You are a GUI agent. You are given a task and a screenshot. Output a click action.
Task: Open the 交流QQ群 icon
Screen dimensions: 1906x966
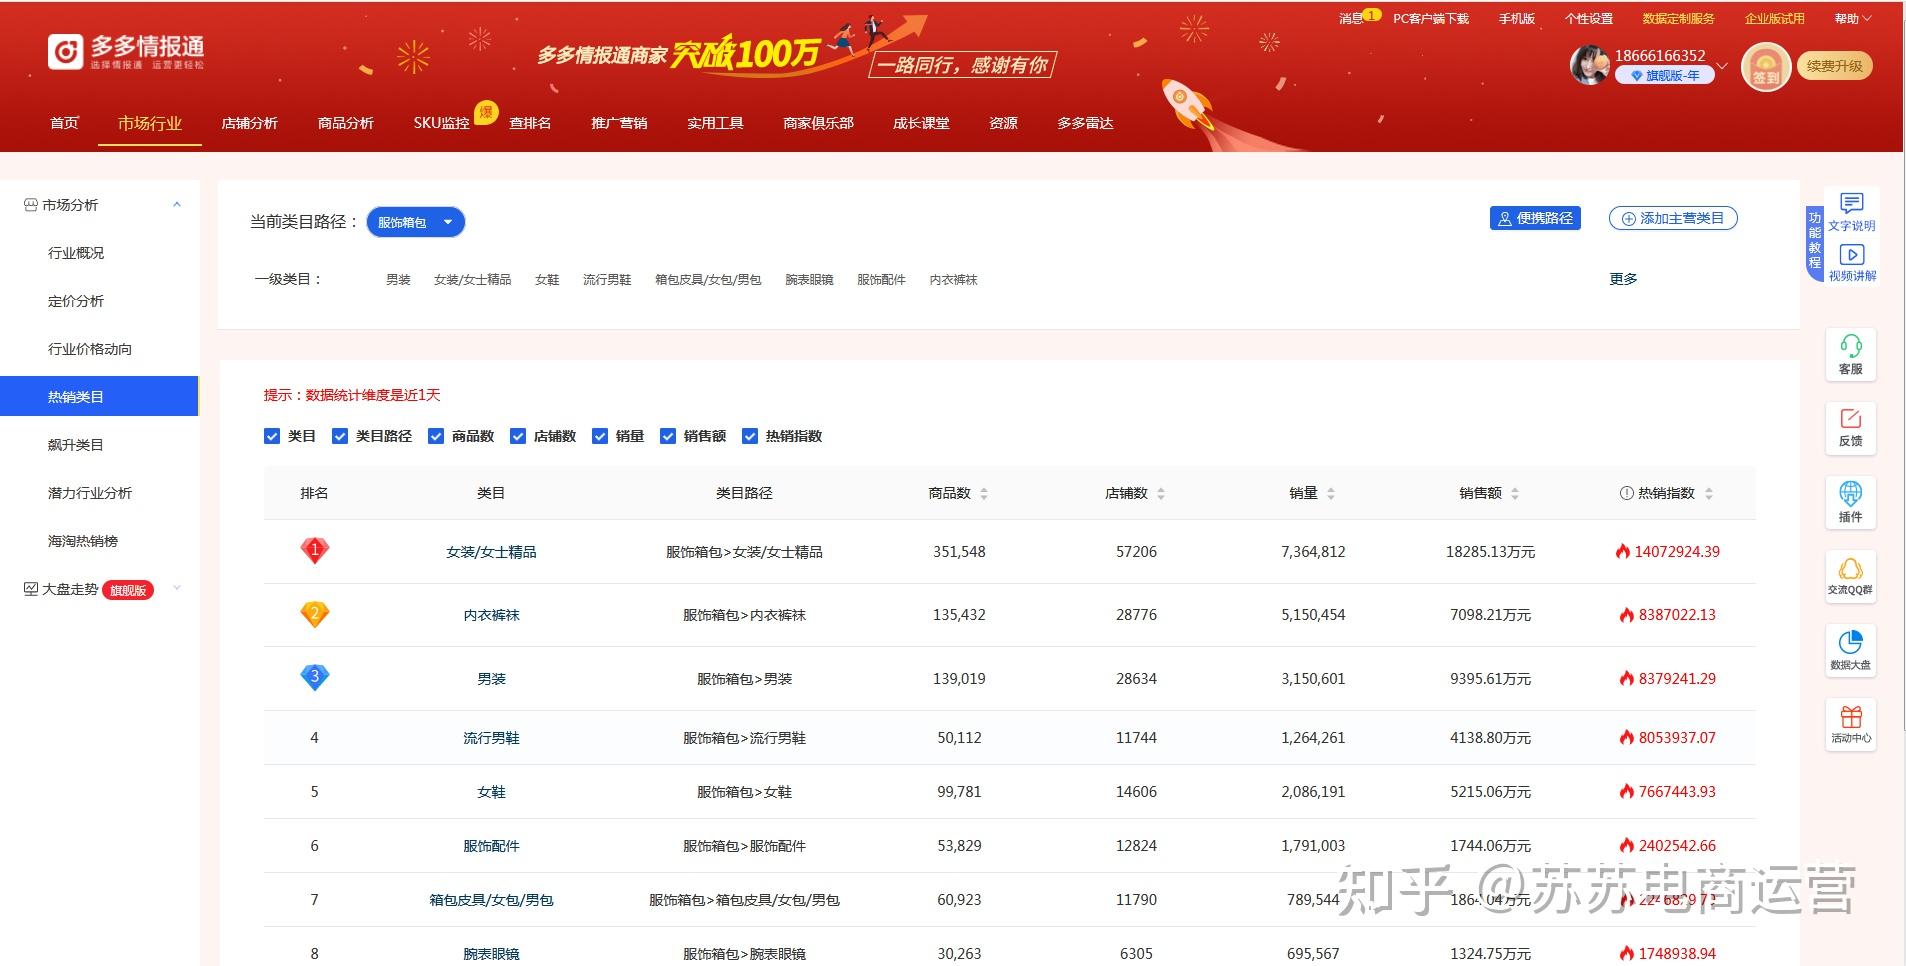1851,576
